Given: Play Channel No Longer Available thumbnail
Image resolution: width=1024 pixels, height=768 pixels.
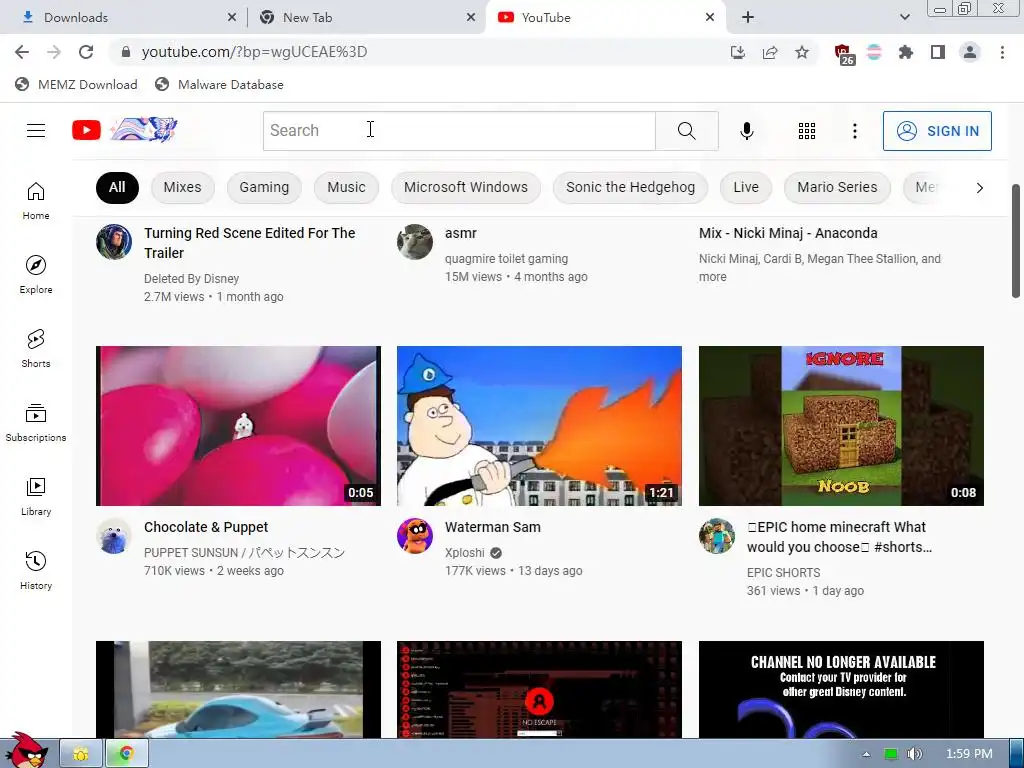Looking at the screenshot, I should click(840, 690).
